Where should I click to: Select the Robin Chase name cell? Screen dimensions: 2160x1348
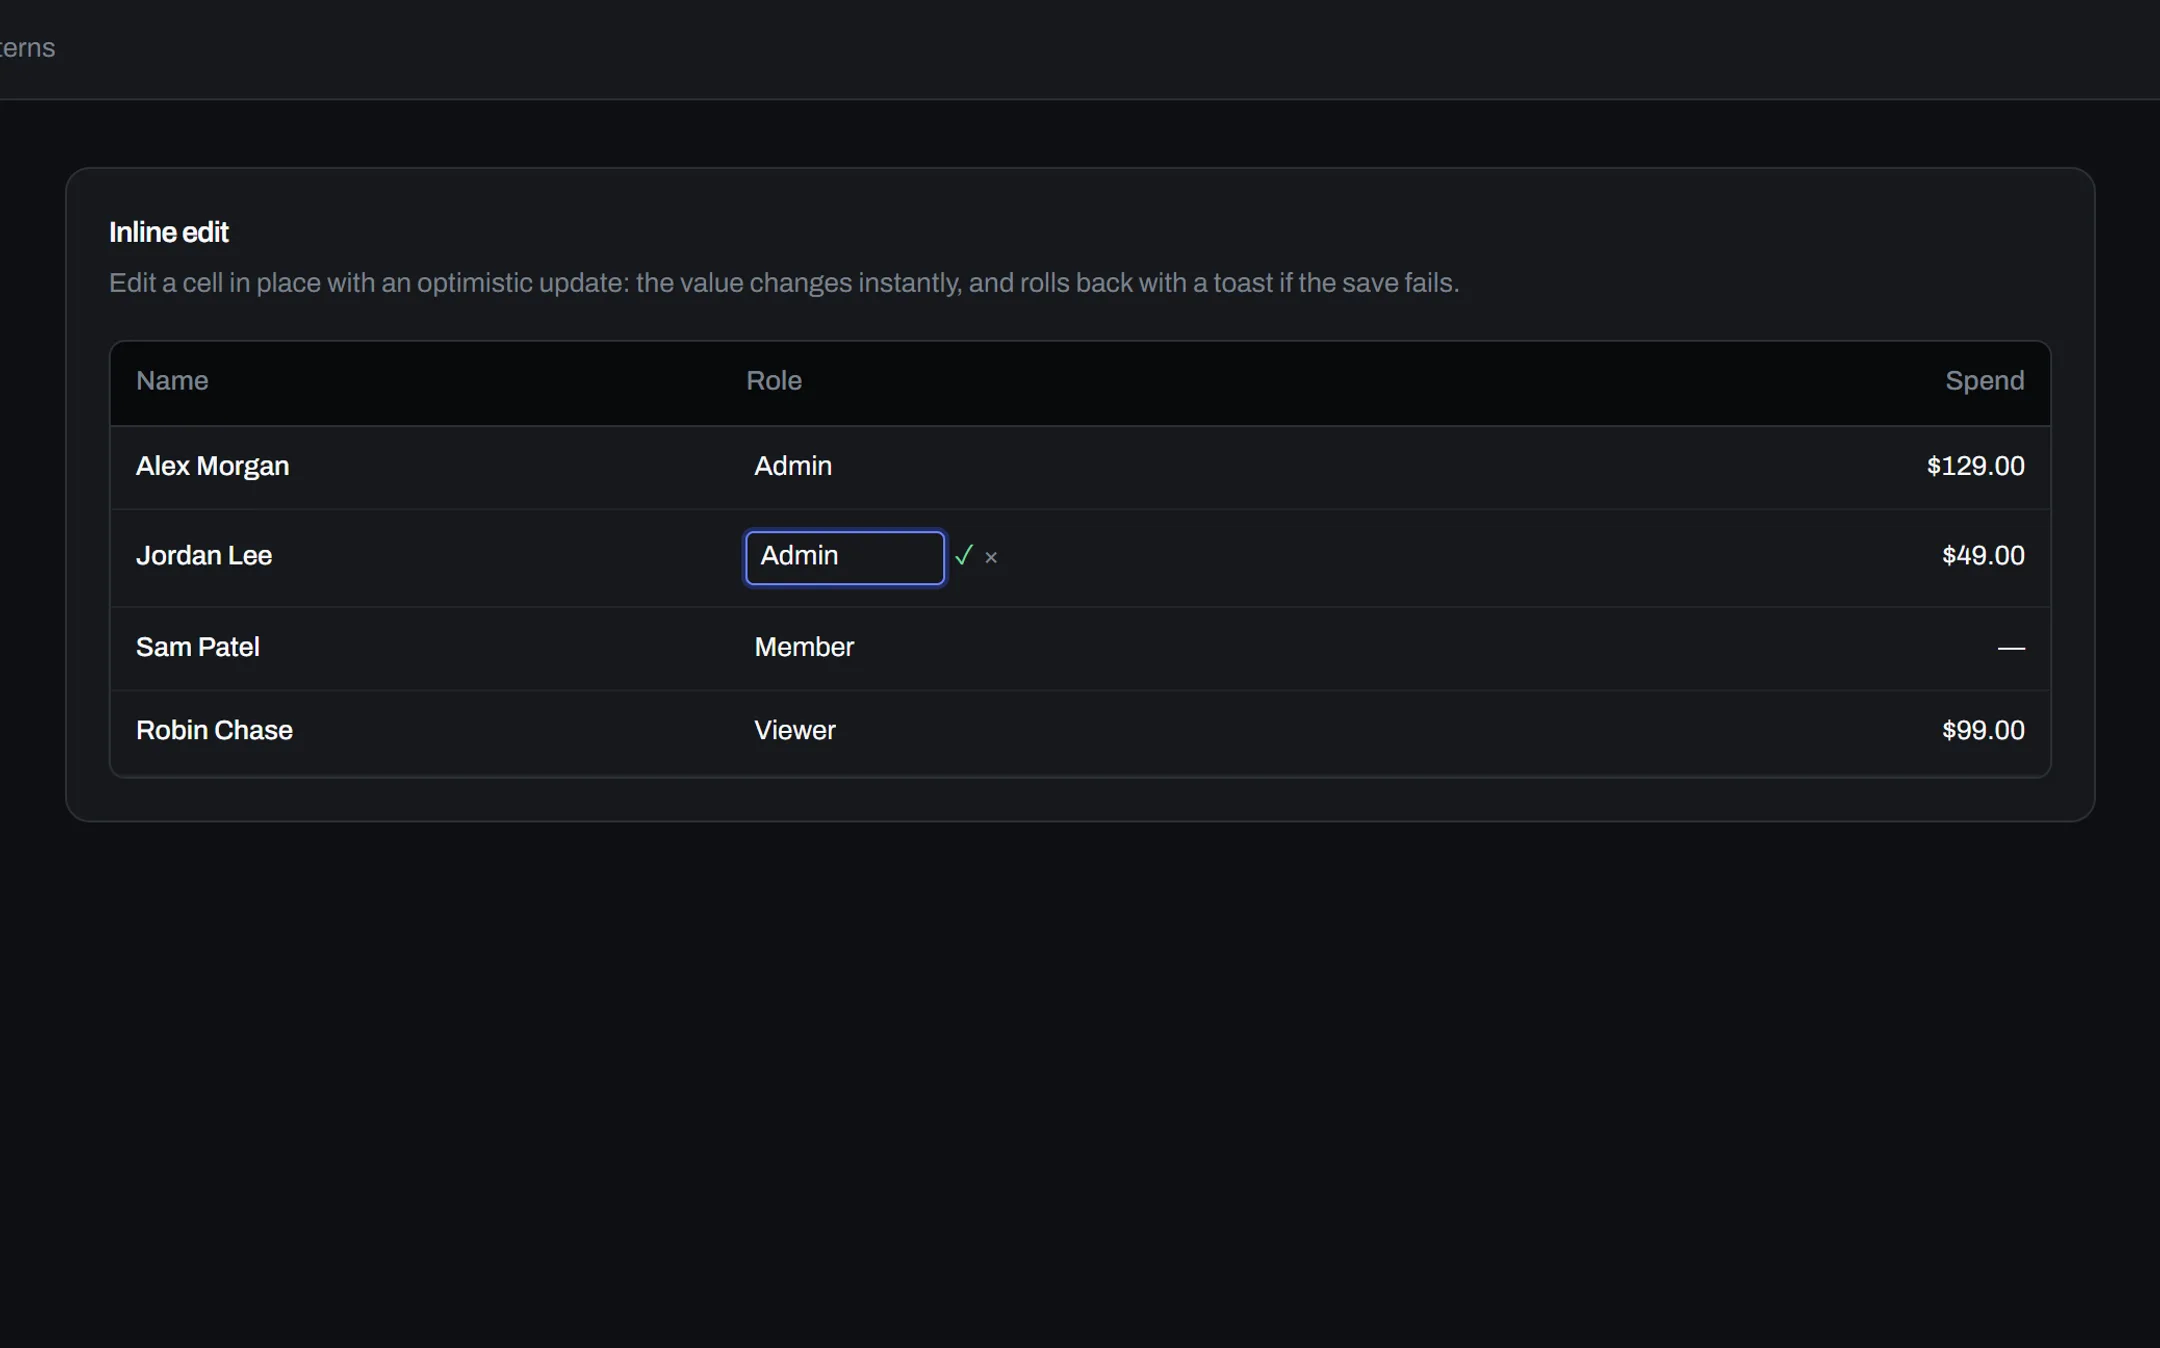pos(214,731)
